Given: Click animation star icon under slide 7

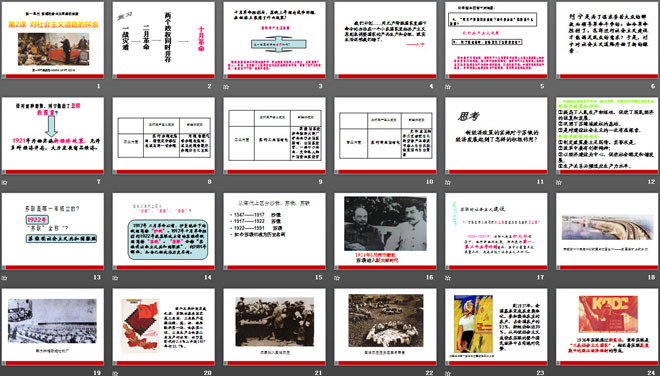Looking at the screenshot, I should click(5, 182).
